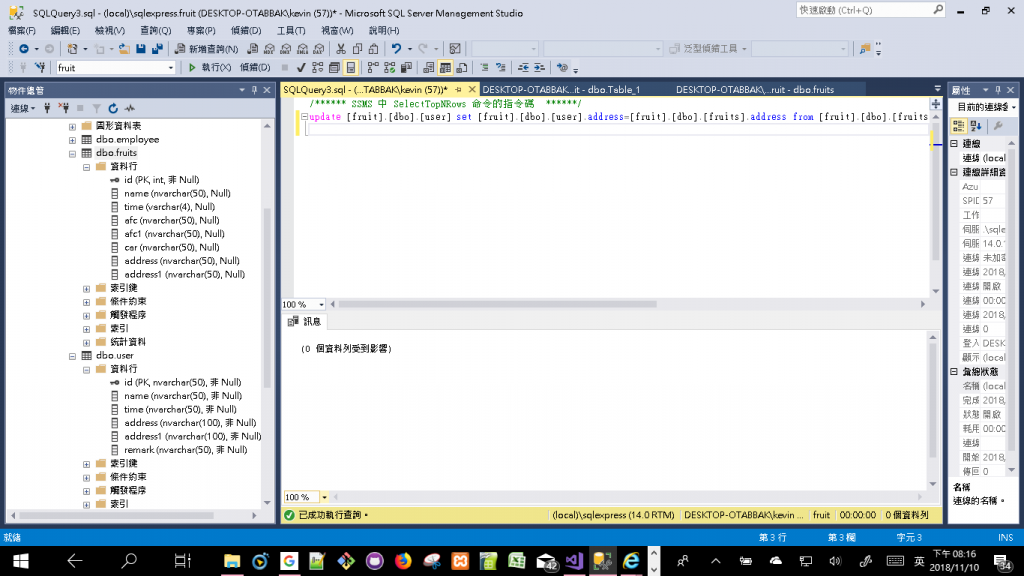Collapse the dbo.fruits table node

tap(72, 153)
